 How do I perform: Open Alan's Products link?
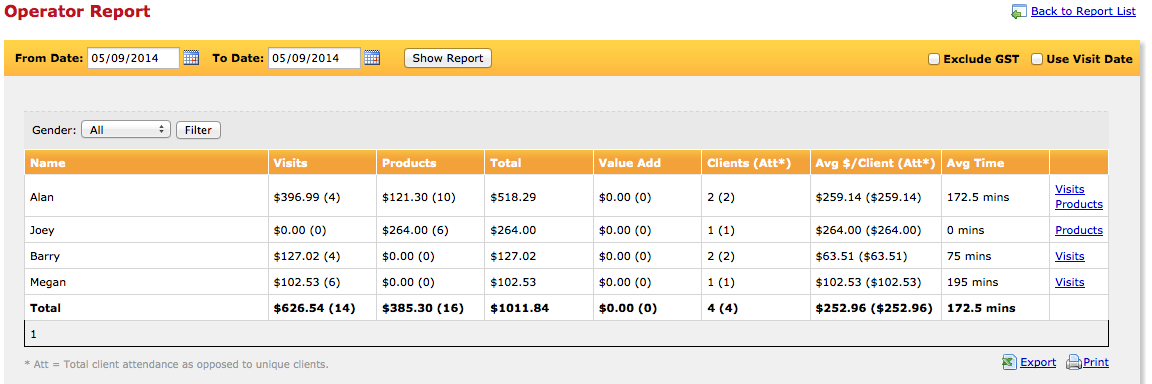click(x=1079, y=204)
